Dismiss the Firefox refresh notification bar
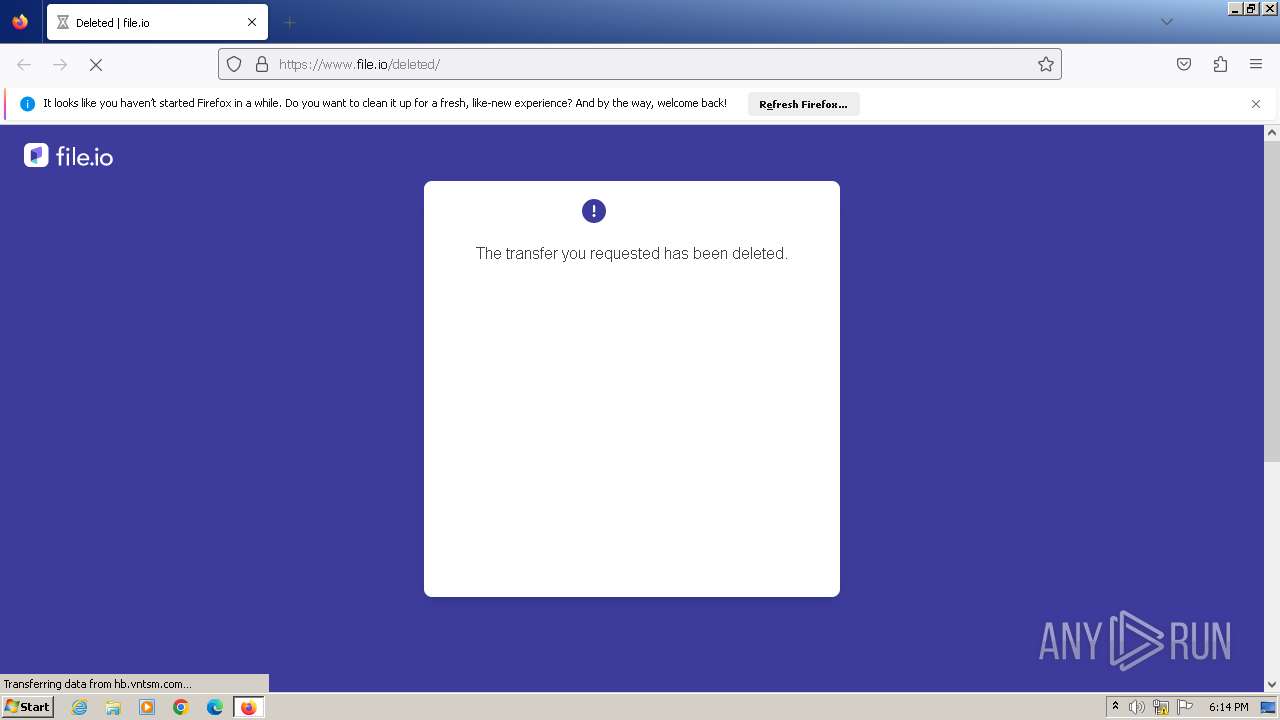The height and width of the screenshot is (720, 1280). click(x=1256, y=104)
